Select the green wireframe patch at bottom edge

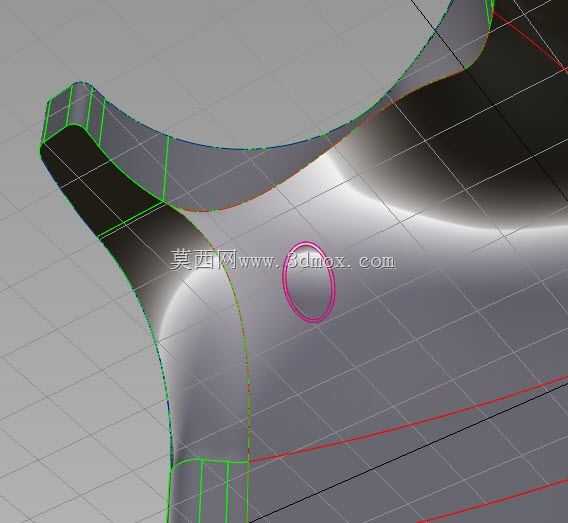[x=210, y=491]
